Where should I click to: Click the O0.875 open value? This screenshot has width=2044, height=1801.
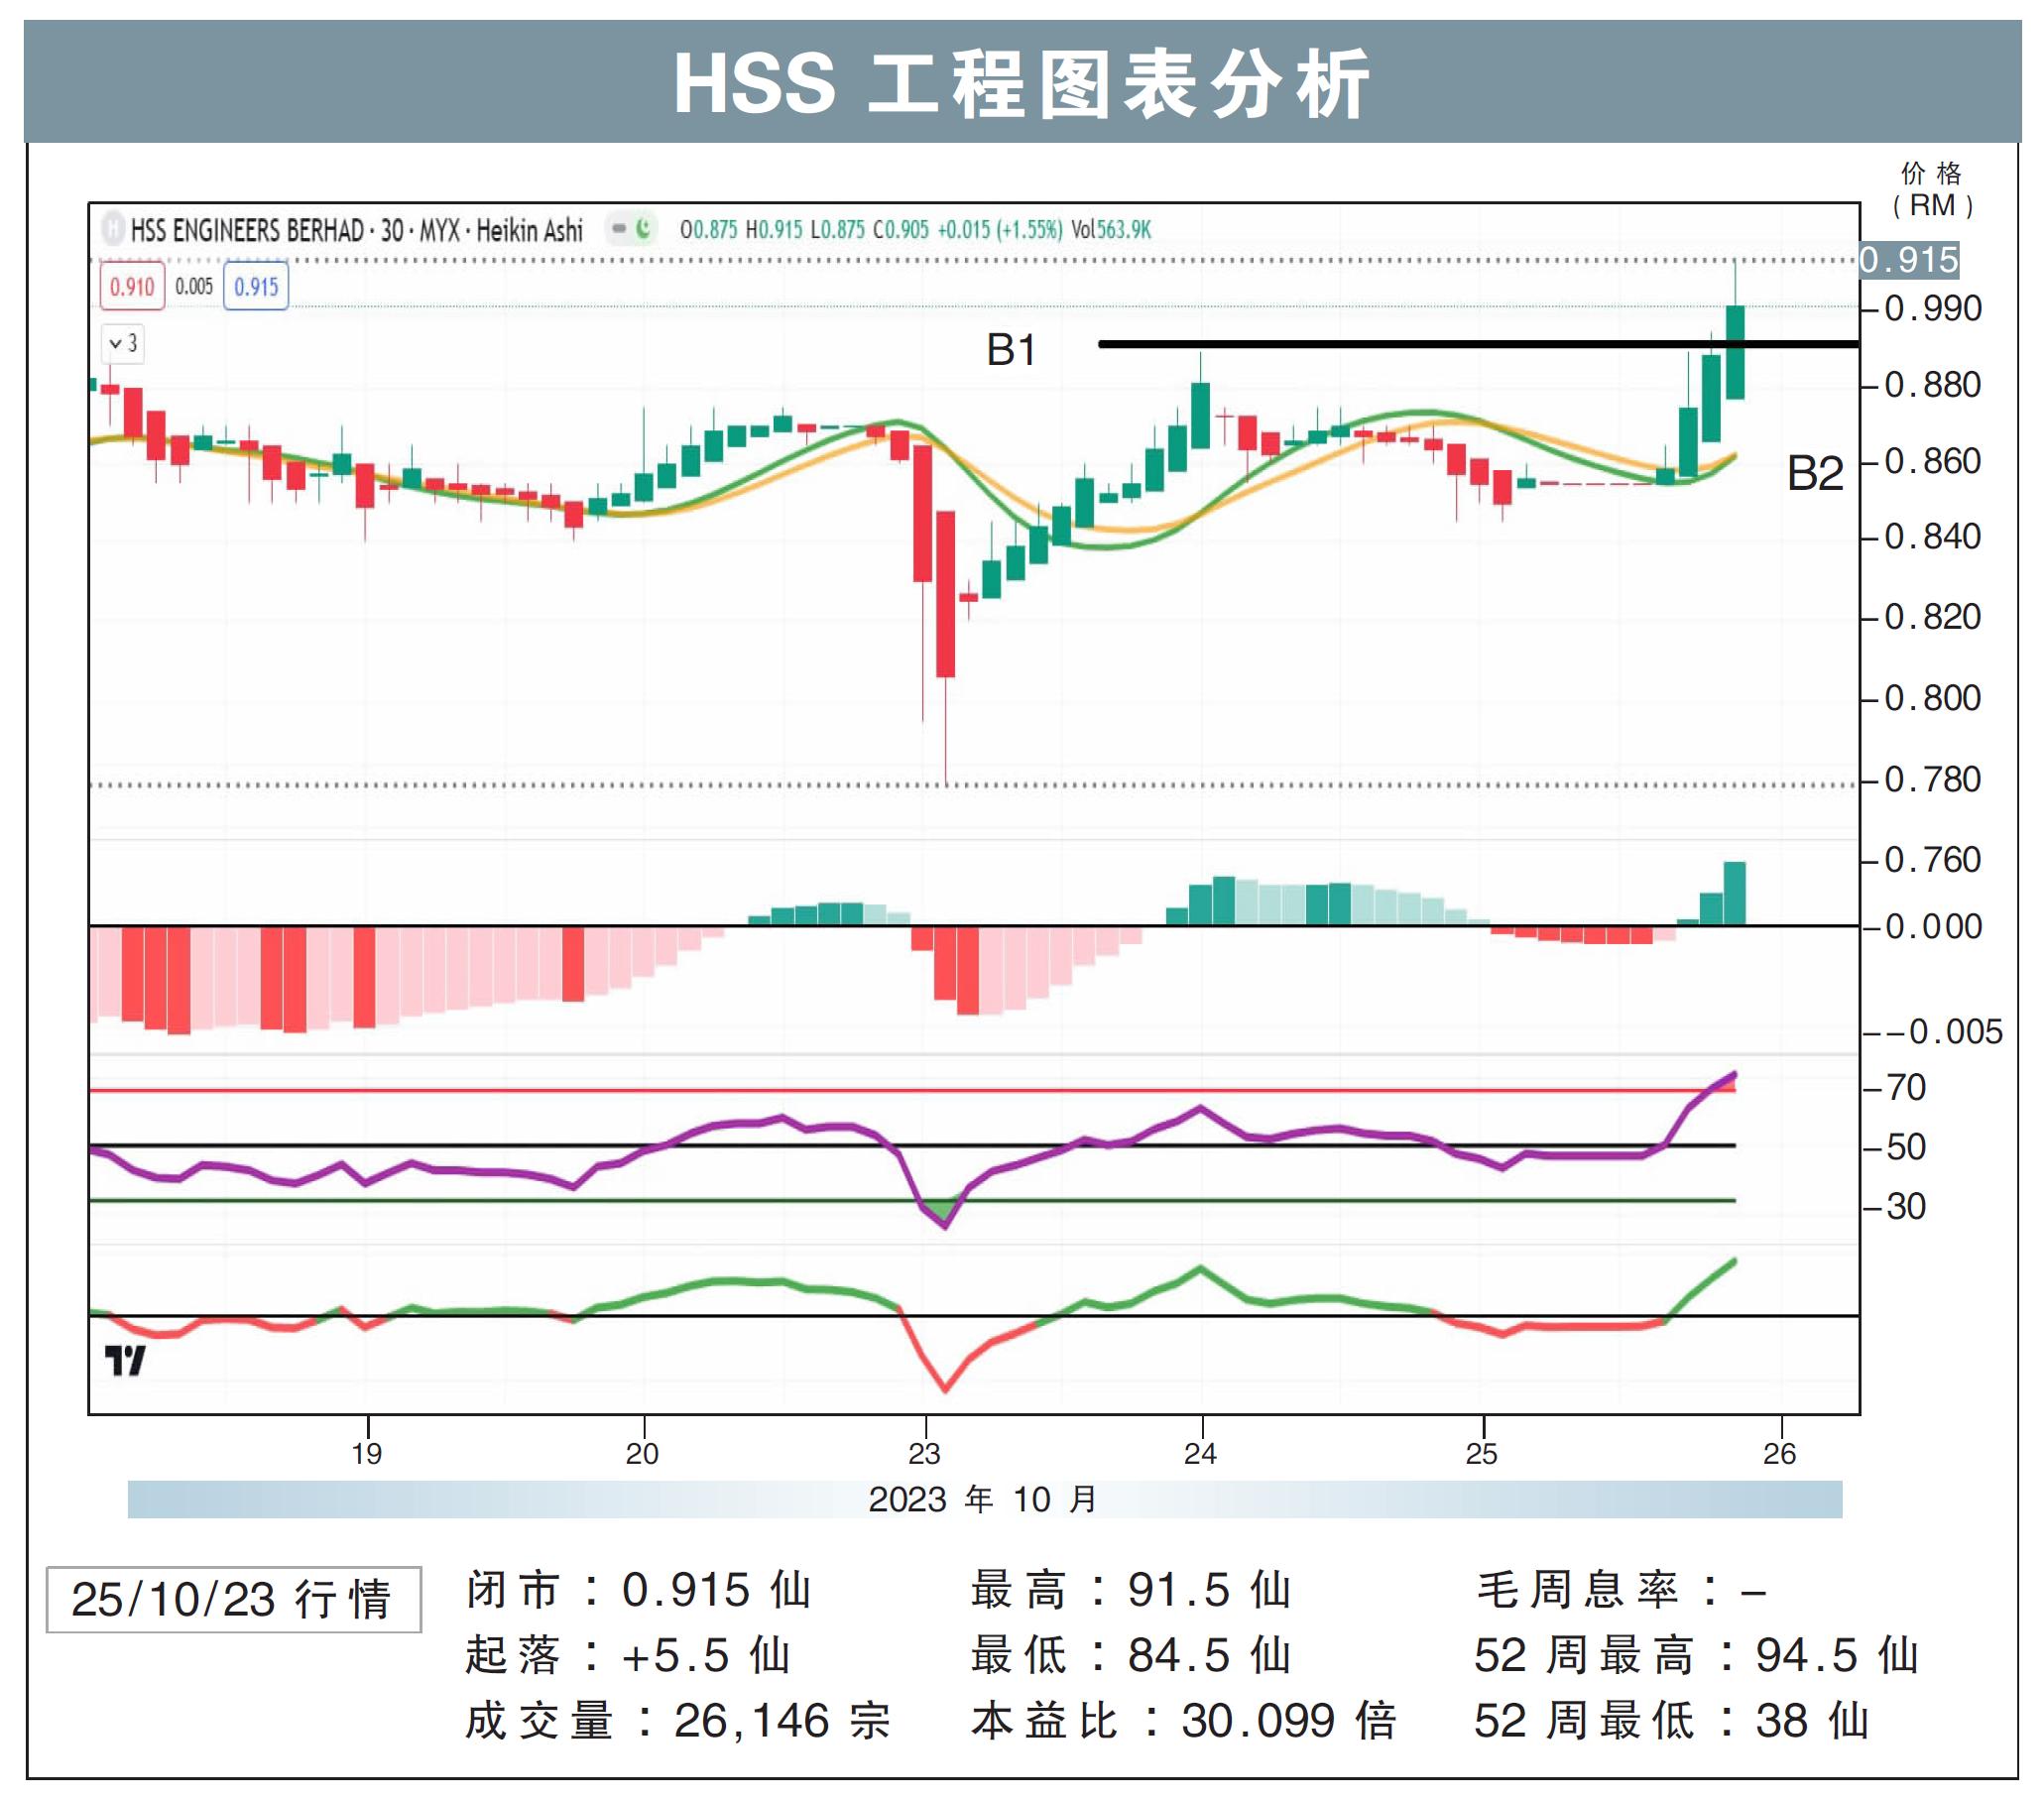pos(708,230)
